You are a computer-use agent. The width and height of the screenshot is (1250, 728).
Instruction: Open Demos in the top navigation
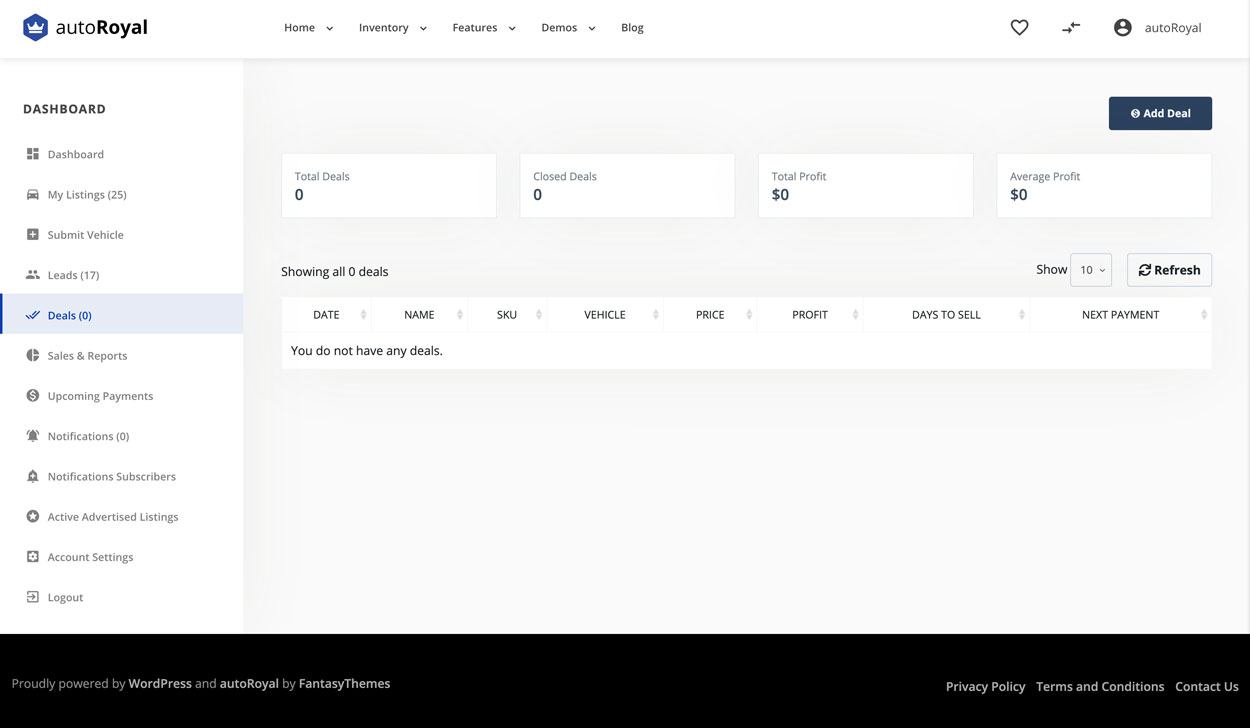click(559, 28)
